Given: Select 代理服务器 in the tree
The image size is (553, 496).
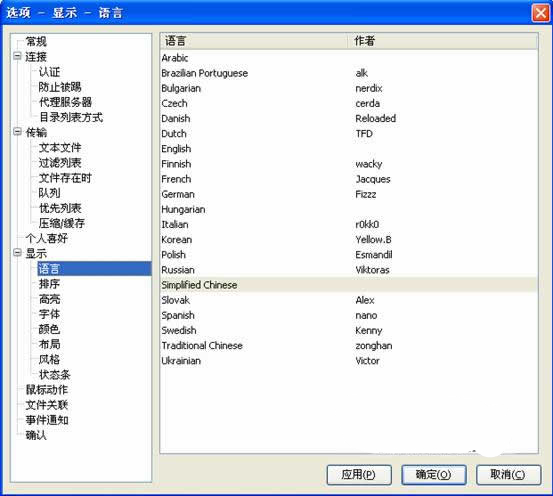Looking at the screenshot, I should (65, 102).
